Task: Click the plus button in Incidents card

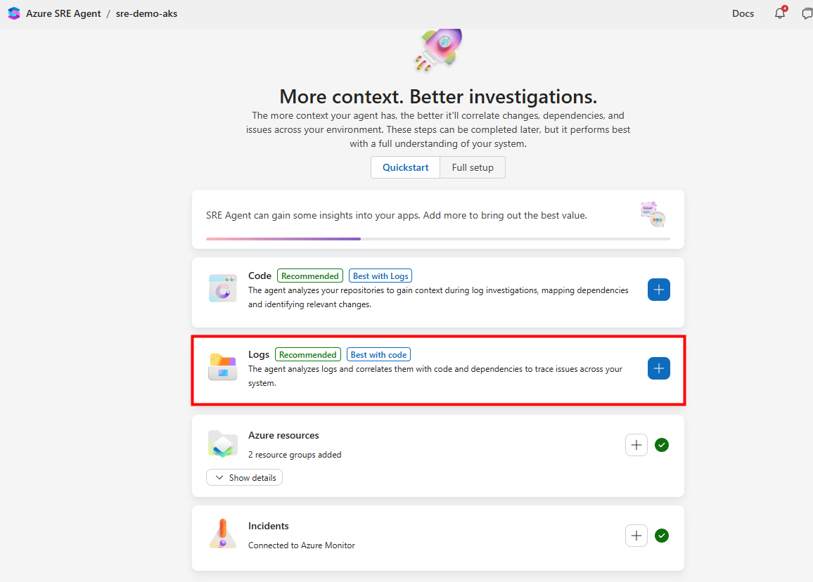Action: (x=636, y=536)
